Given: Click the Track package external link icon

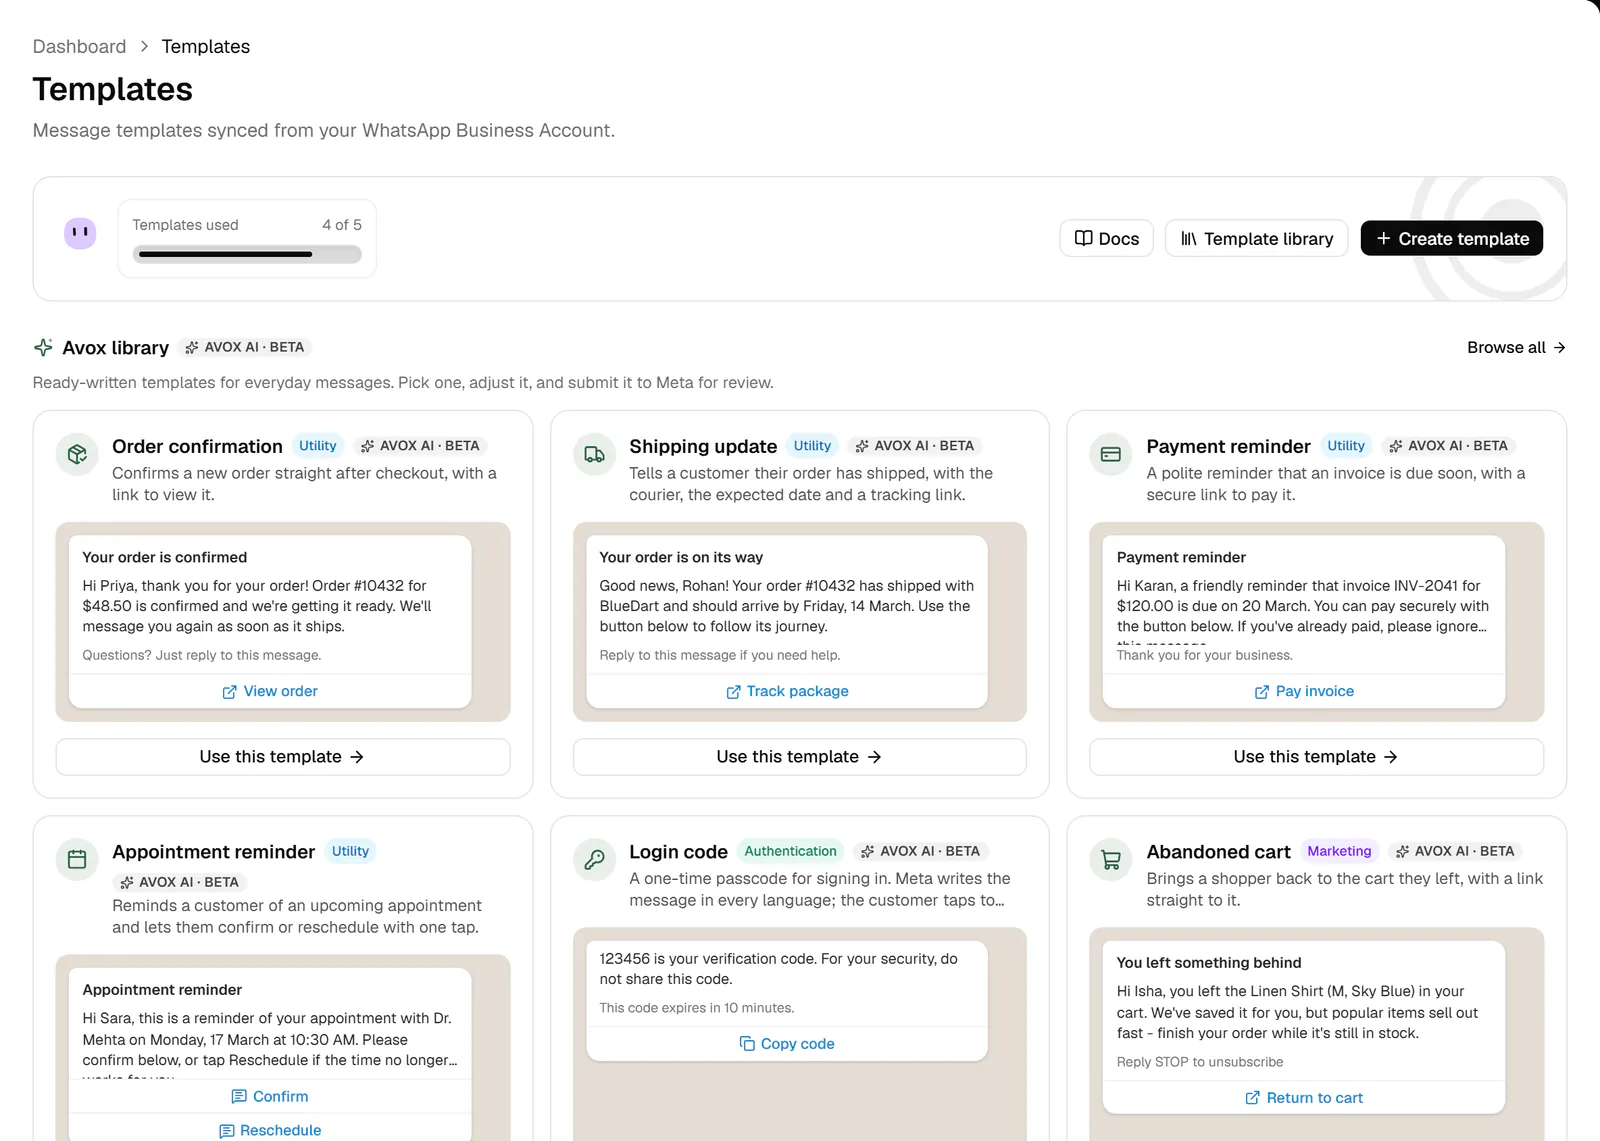Looking at the screenshot, I should [x=733, y=692].
